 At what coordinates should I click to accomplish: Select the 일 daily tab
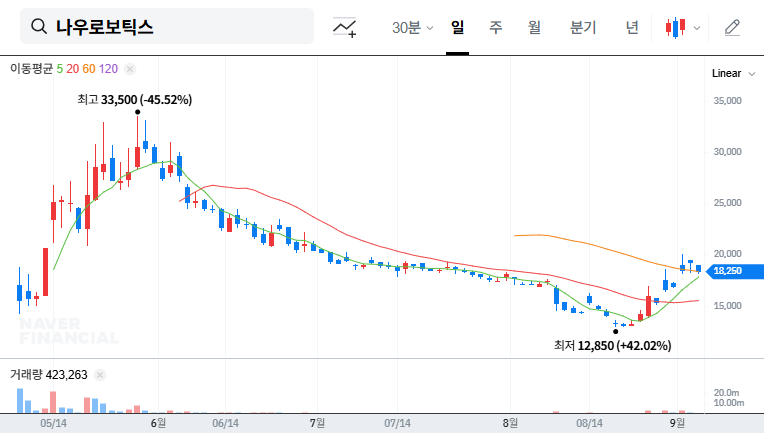pyautogui.click(x=457, y=27)
